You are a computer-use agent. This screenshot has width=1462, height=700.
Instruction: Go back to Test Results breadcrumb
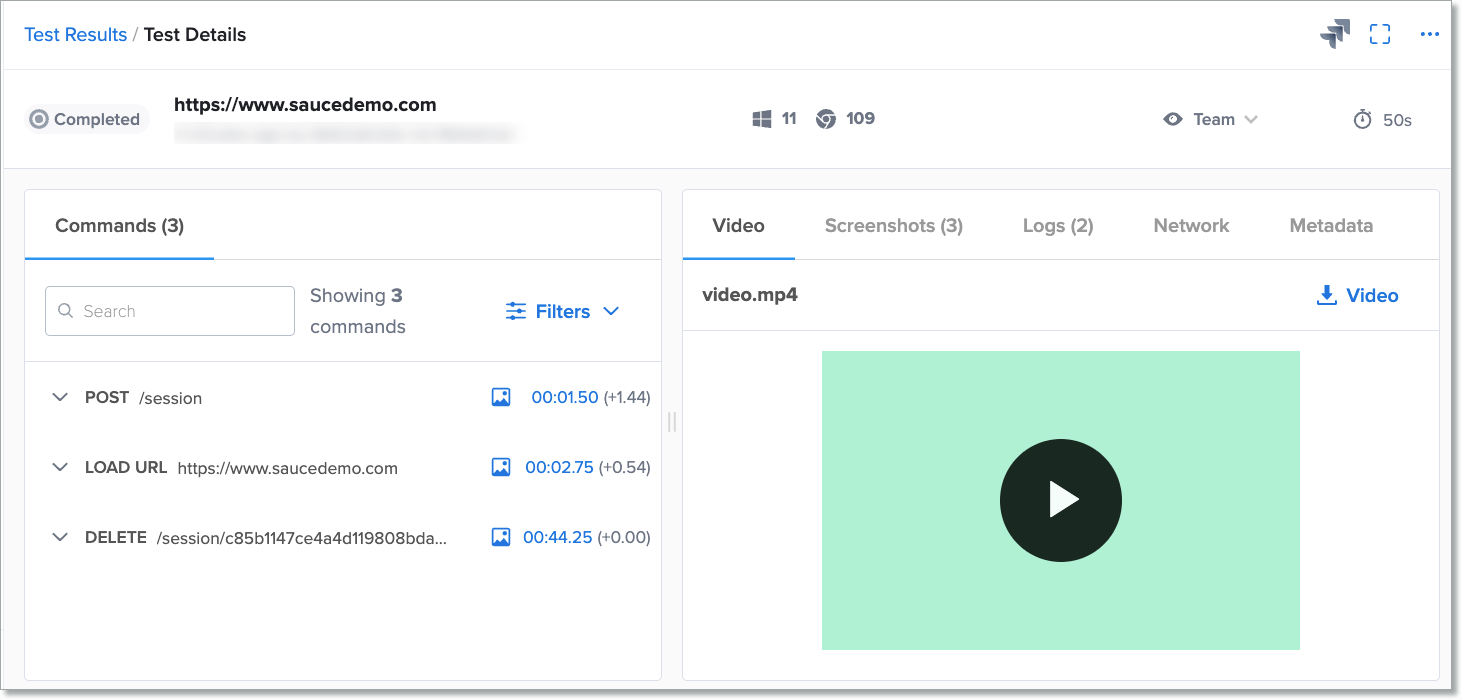click(75, 35)
